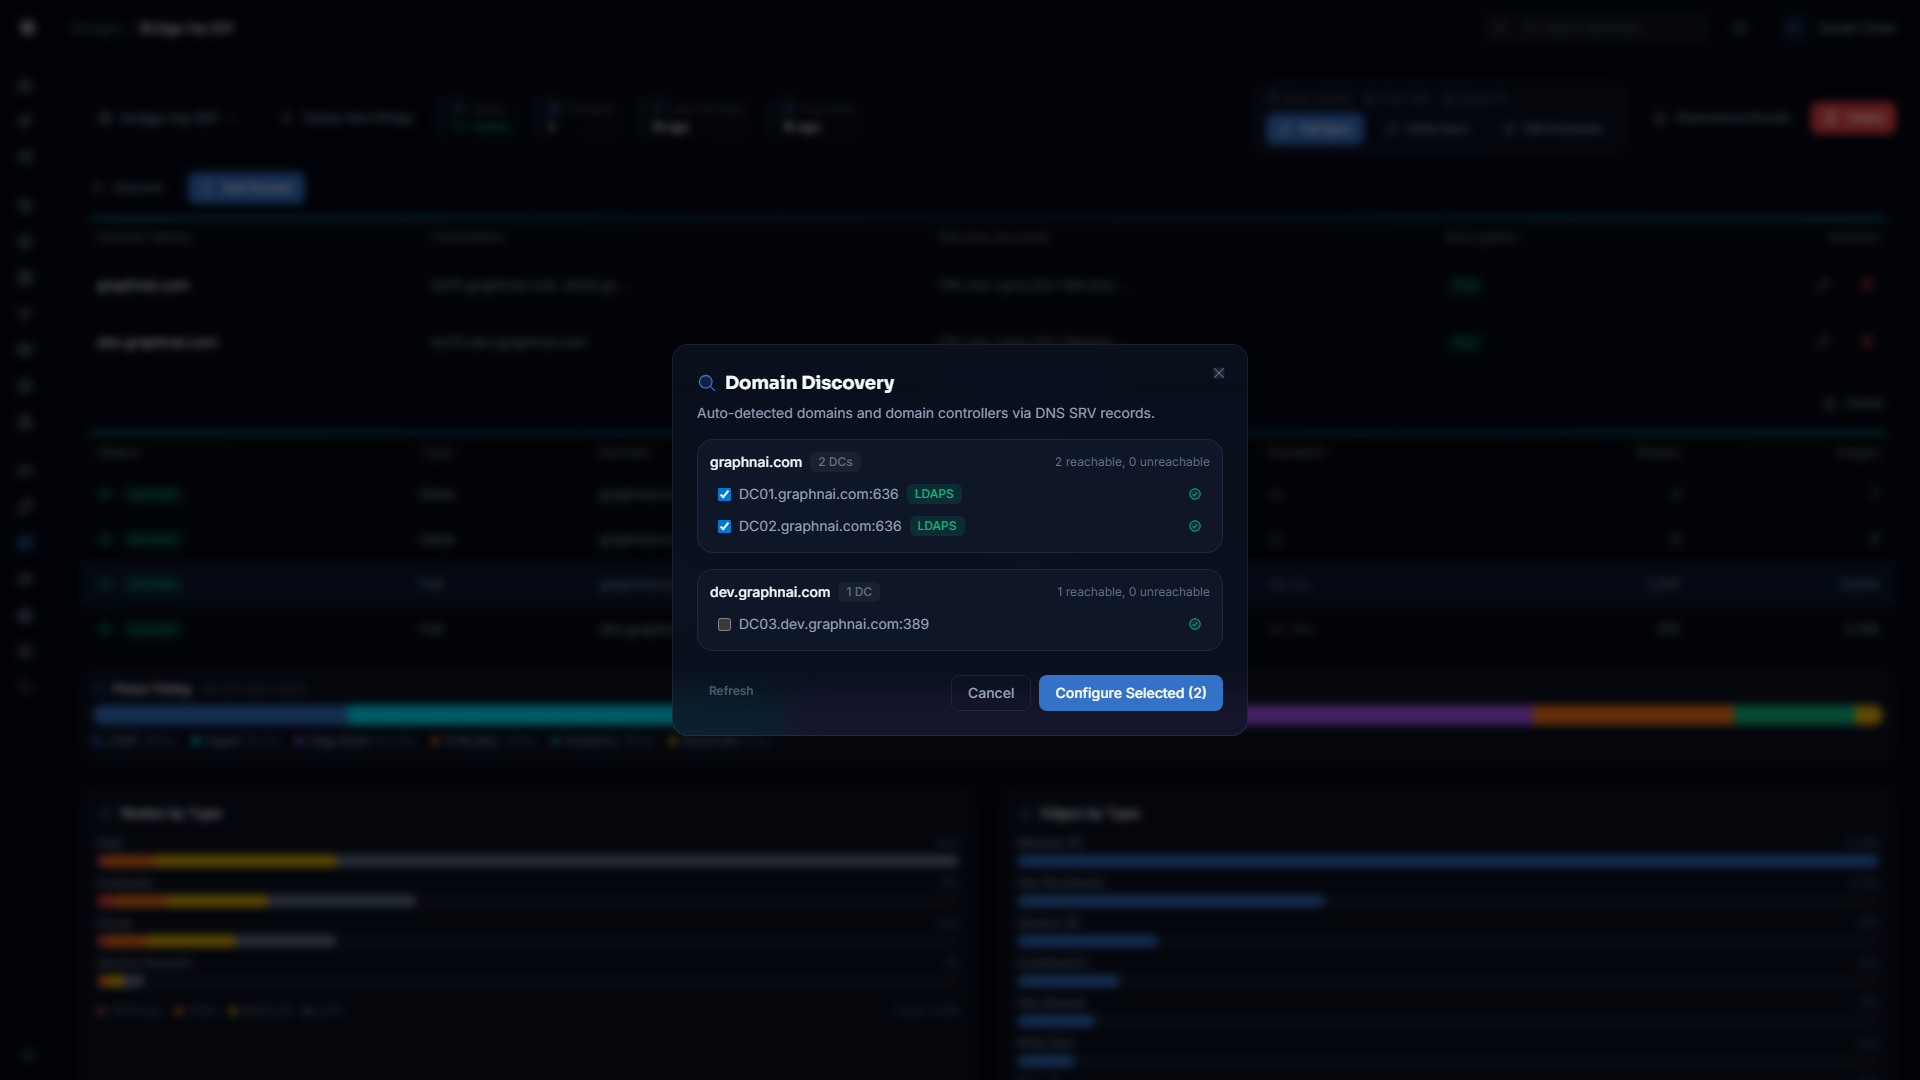1920x1080 pixels.
Task: Click the Refresh link in the dialog
Action: pyautogui.click(x=731, y=690)
